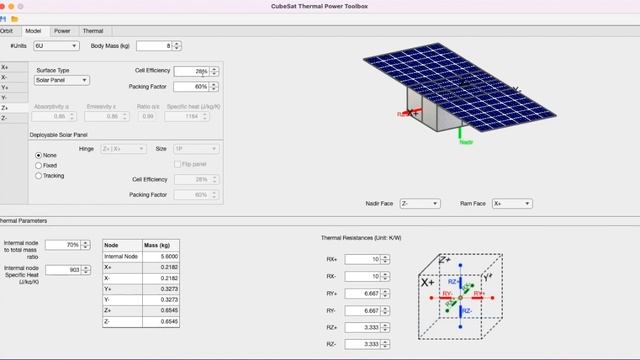The height and width of the screenshot is (360, 640).
Task: Click the open folder icon in the toolbar
Action: tap(15, 19)
